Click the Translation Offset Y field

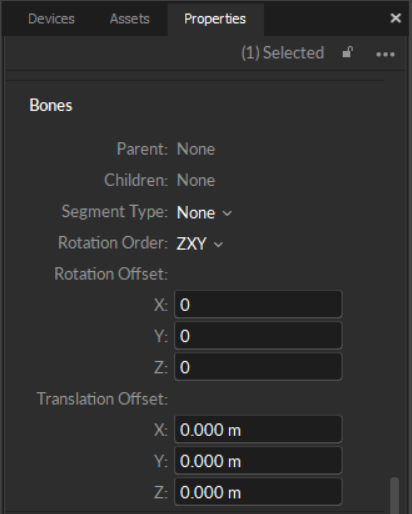click(x=258, y=461)
